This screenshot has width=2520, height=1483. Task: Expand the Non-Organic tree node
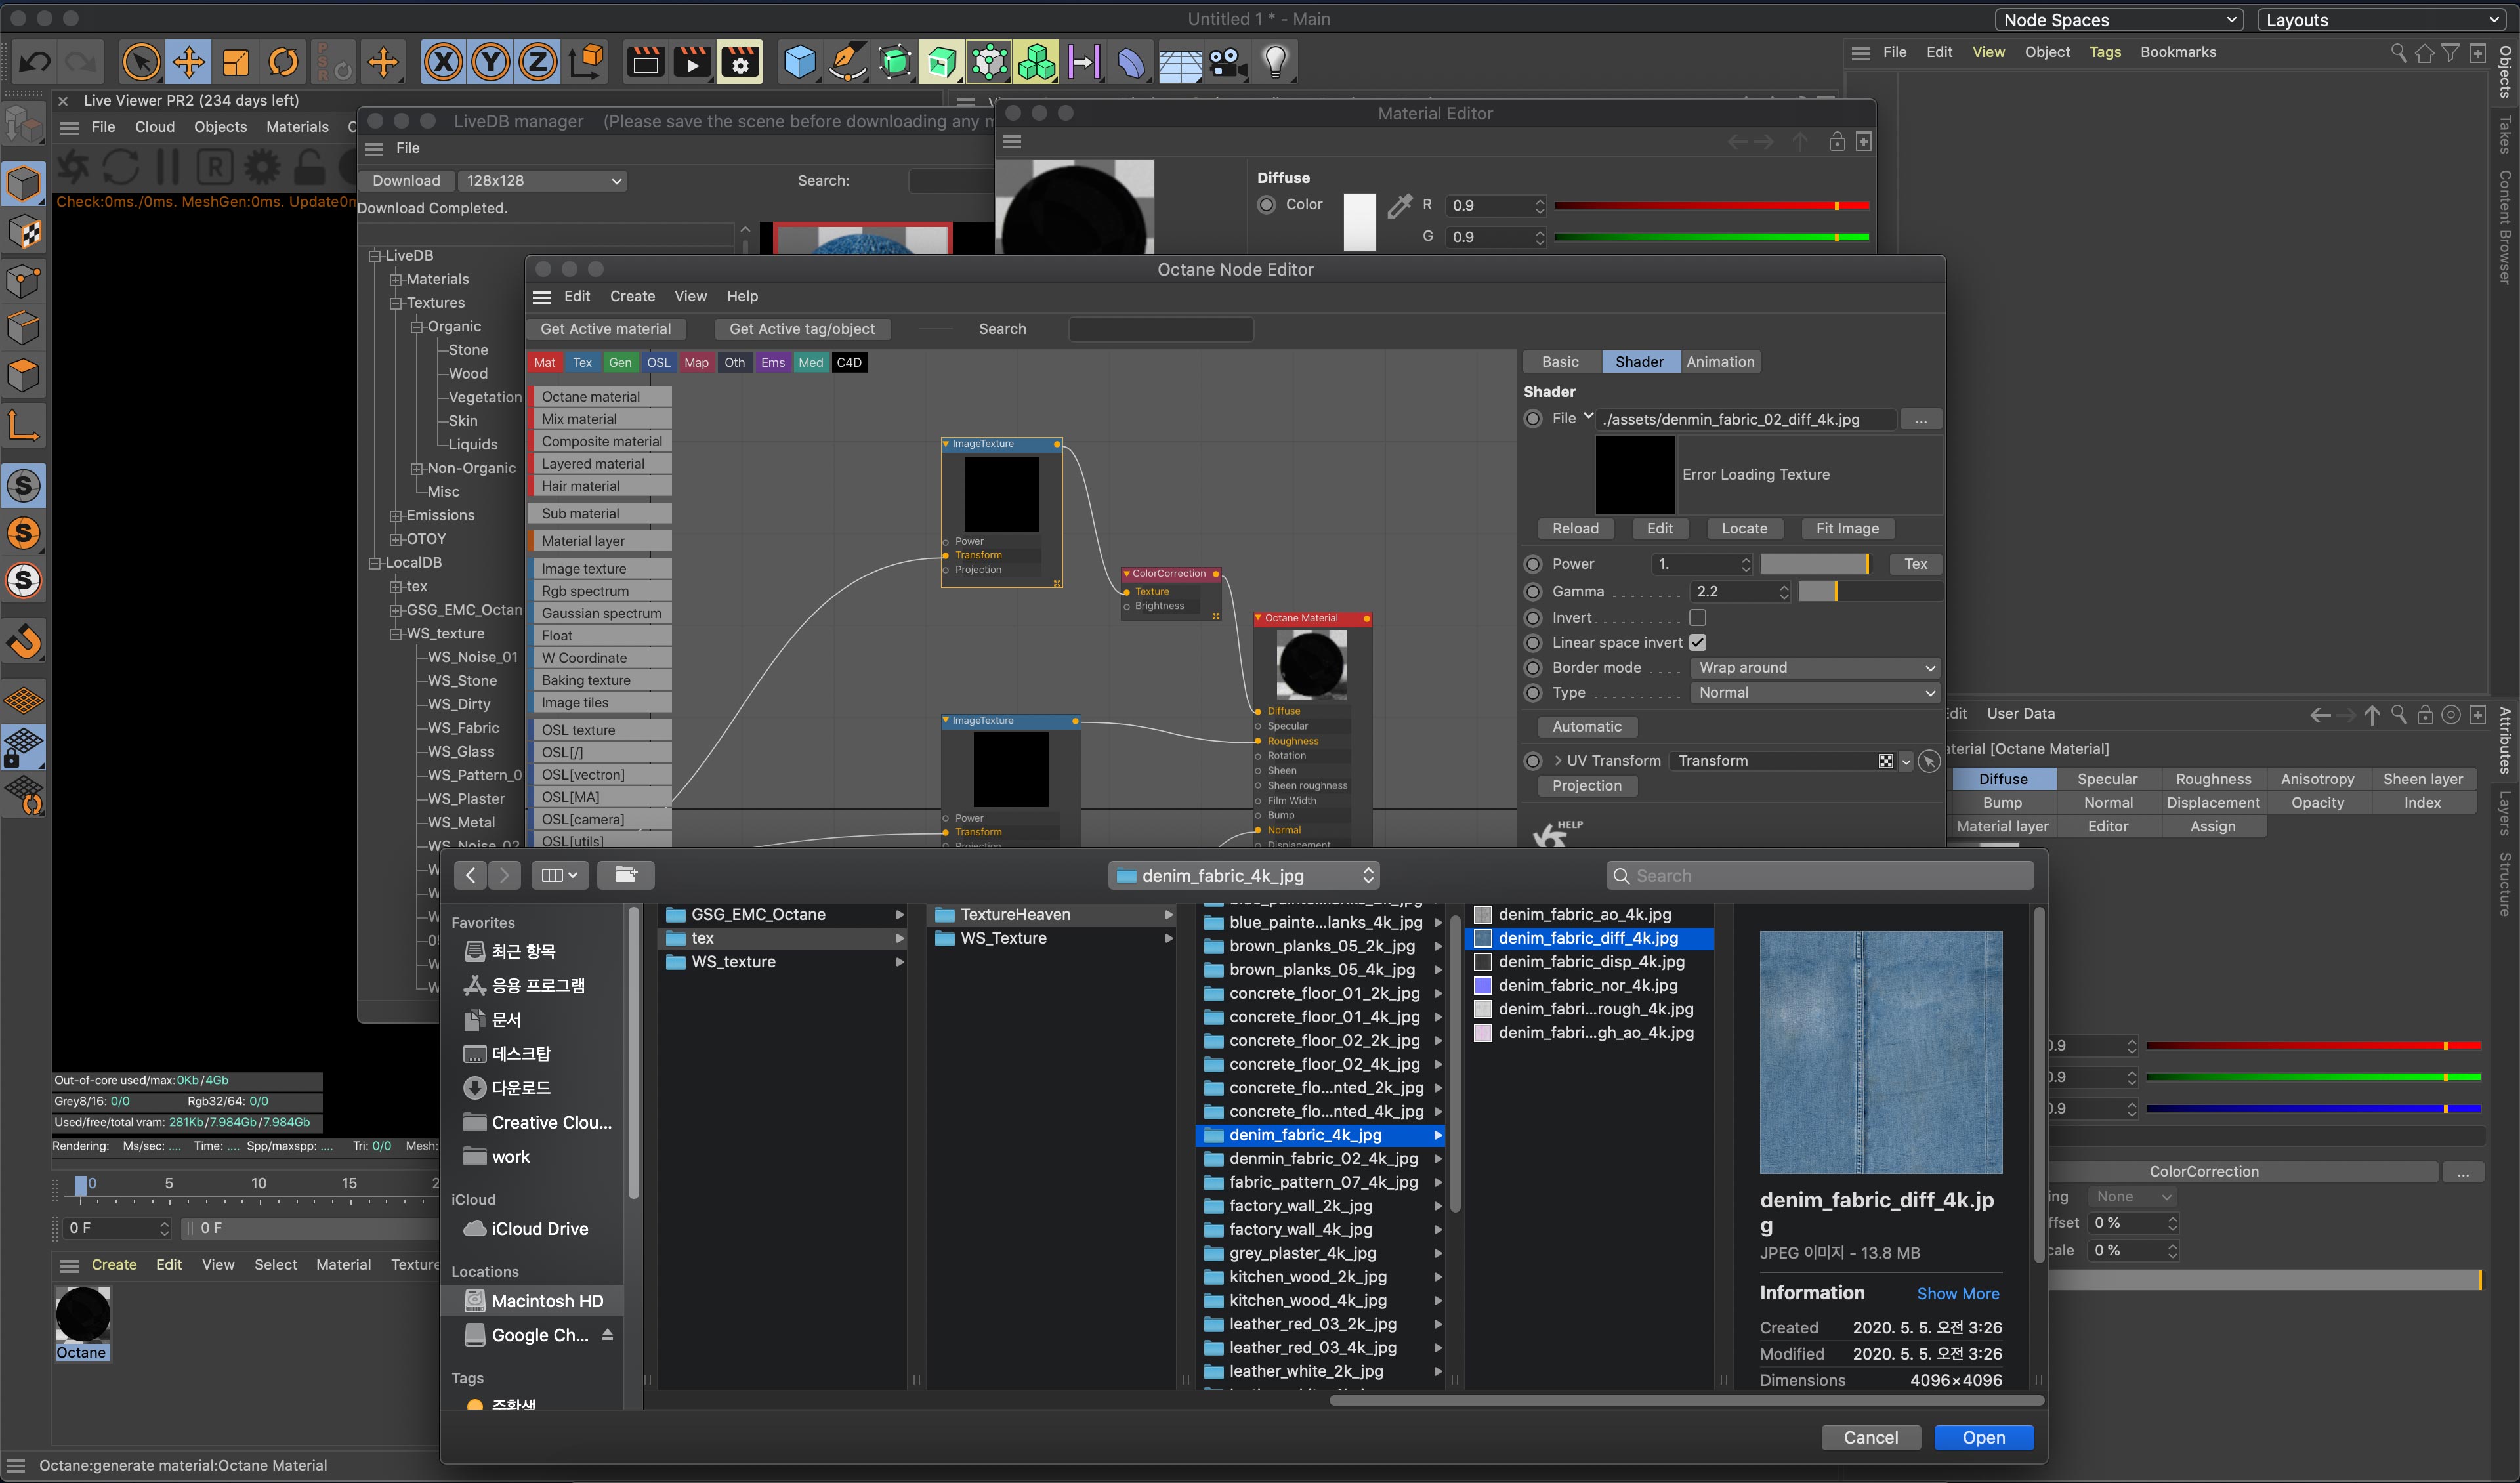417,468
